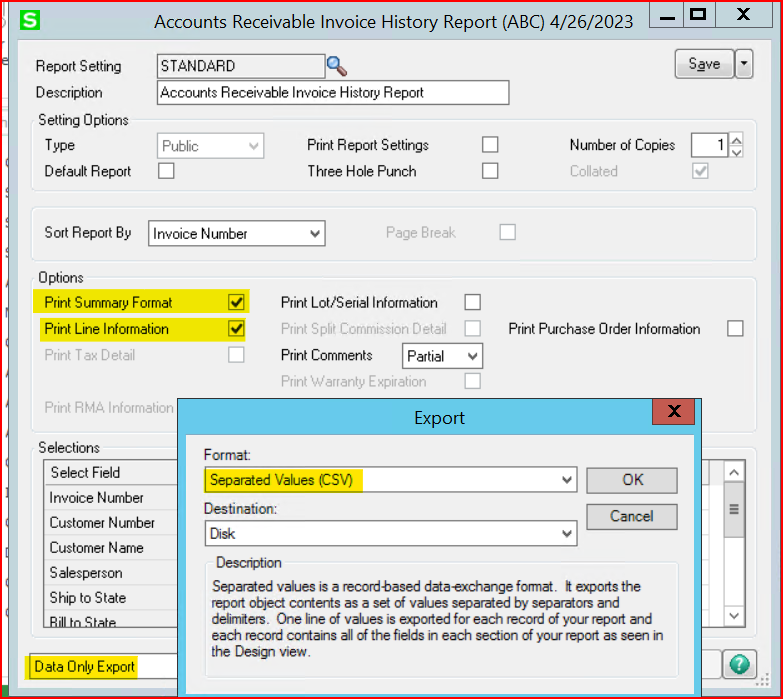Click the green help question mark icon
This screenshot has height=699, width=783.
point(740,665)
